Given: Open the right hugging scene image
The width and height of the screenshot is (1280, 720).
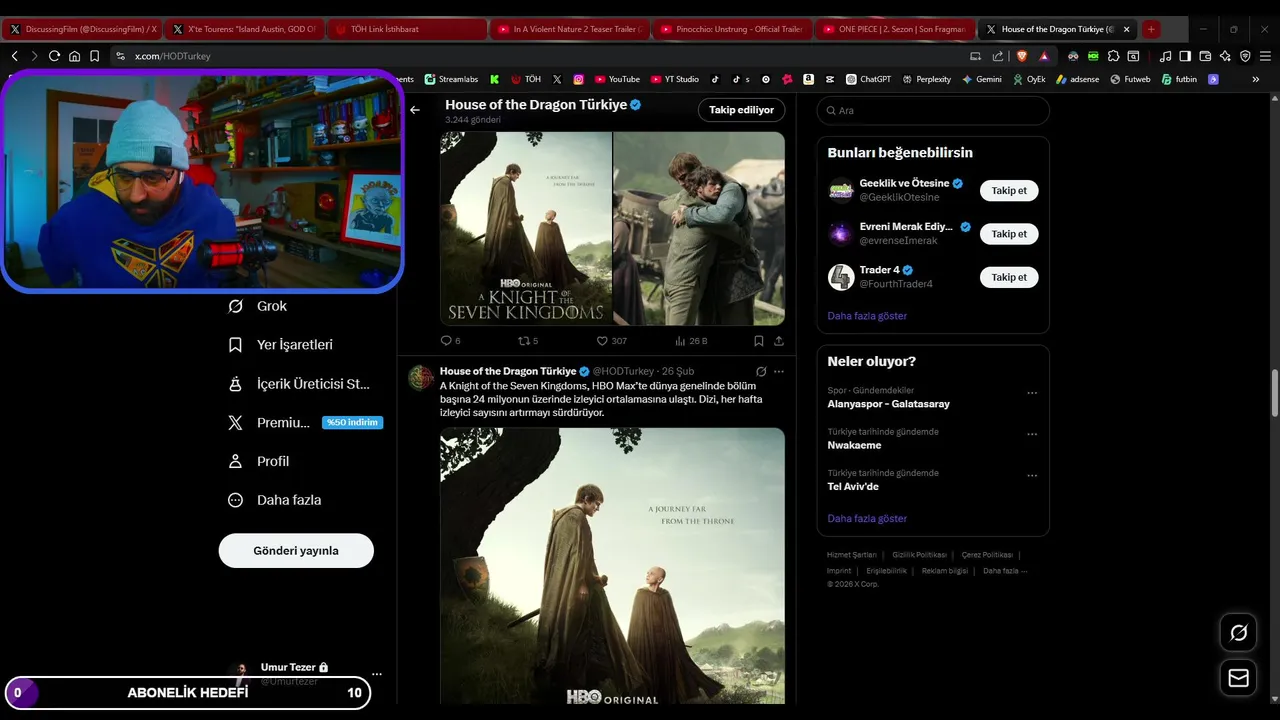Looking at the screenshot, I should click(699, 229).
